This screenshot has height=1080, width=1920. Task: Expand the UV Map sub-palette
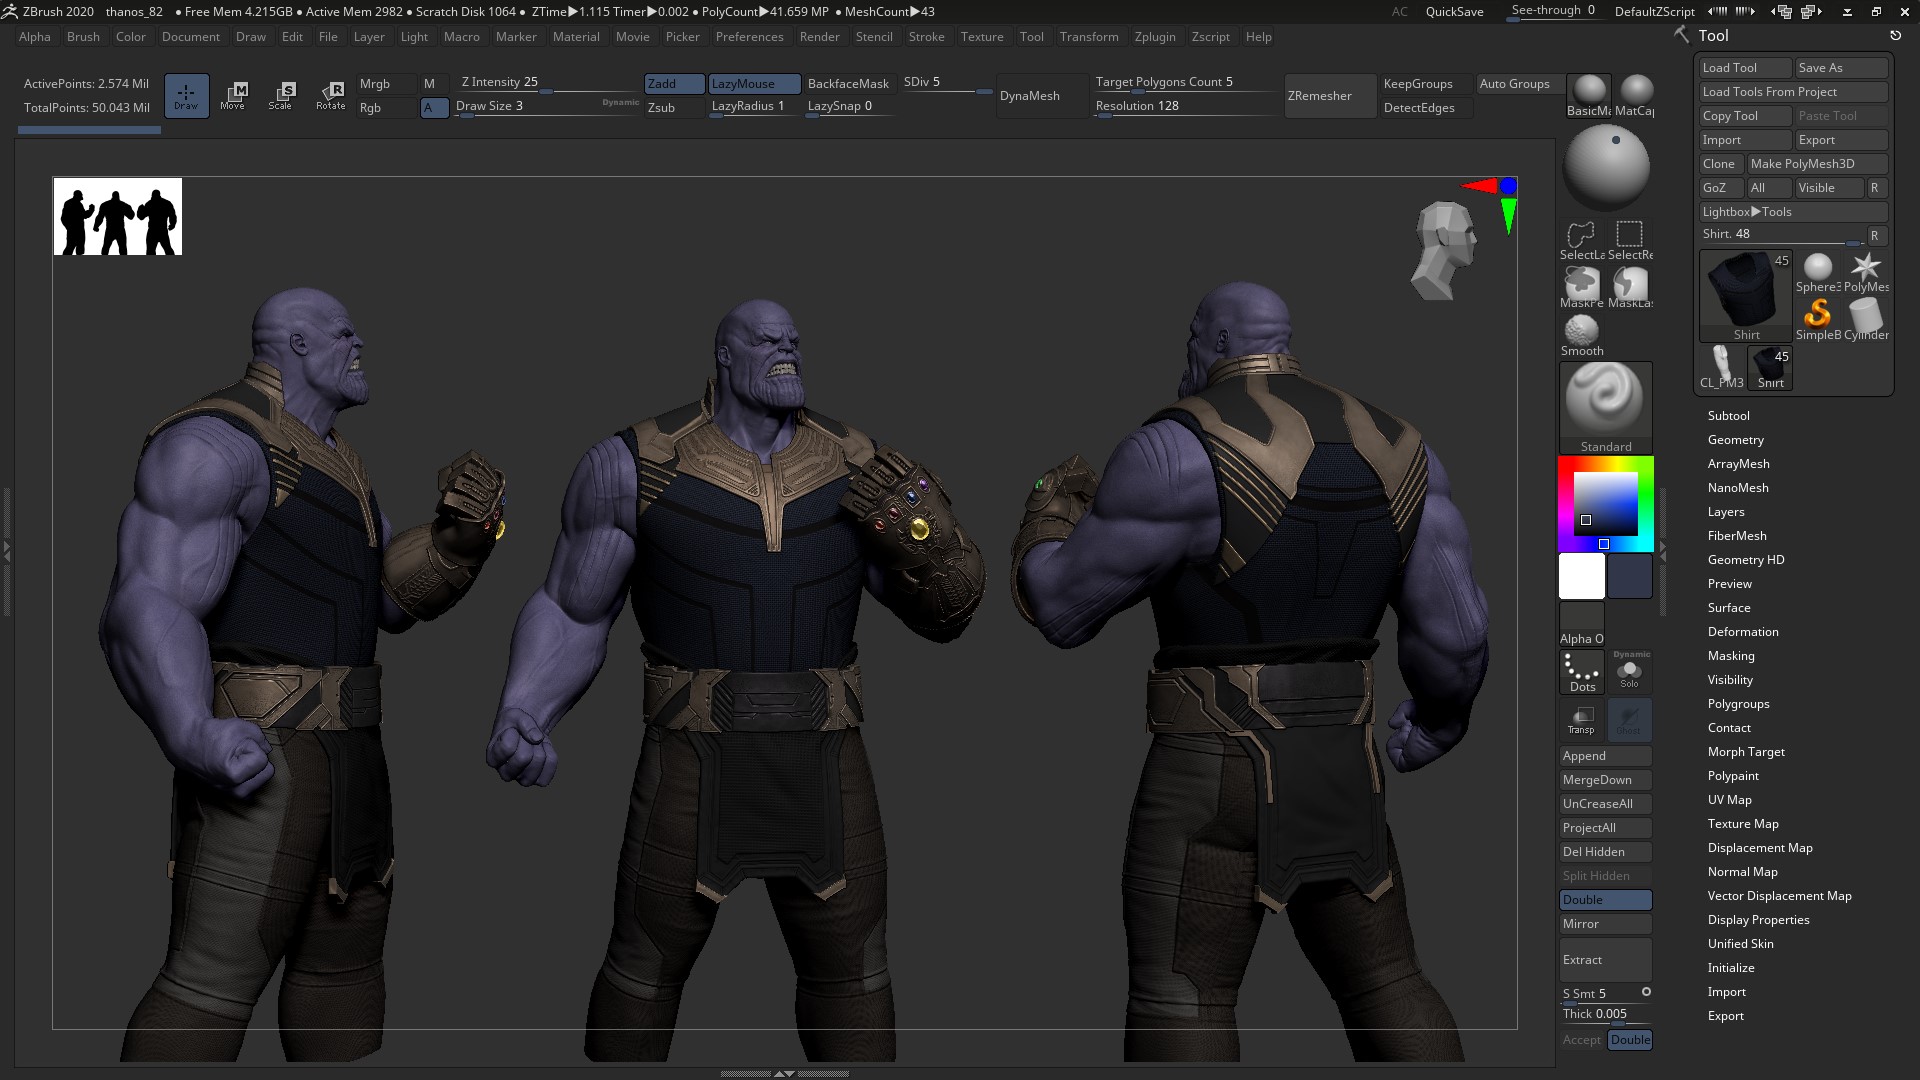[1729, 800]
